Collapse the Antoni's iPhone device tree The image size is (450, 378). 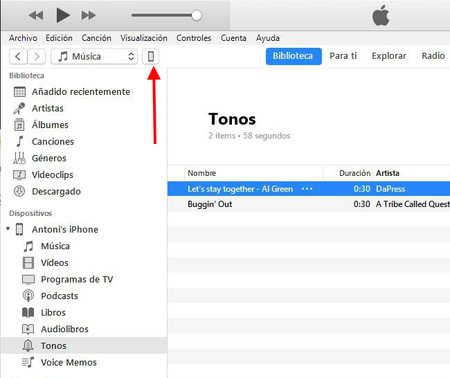click(8, 229)
